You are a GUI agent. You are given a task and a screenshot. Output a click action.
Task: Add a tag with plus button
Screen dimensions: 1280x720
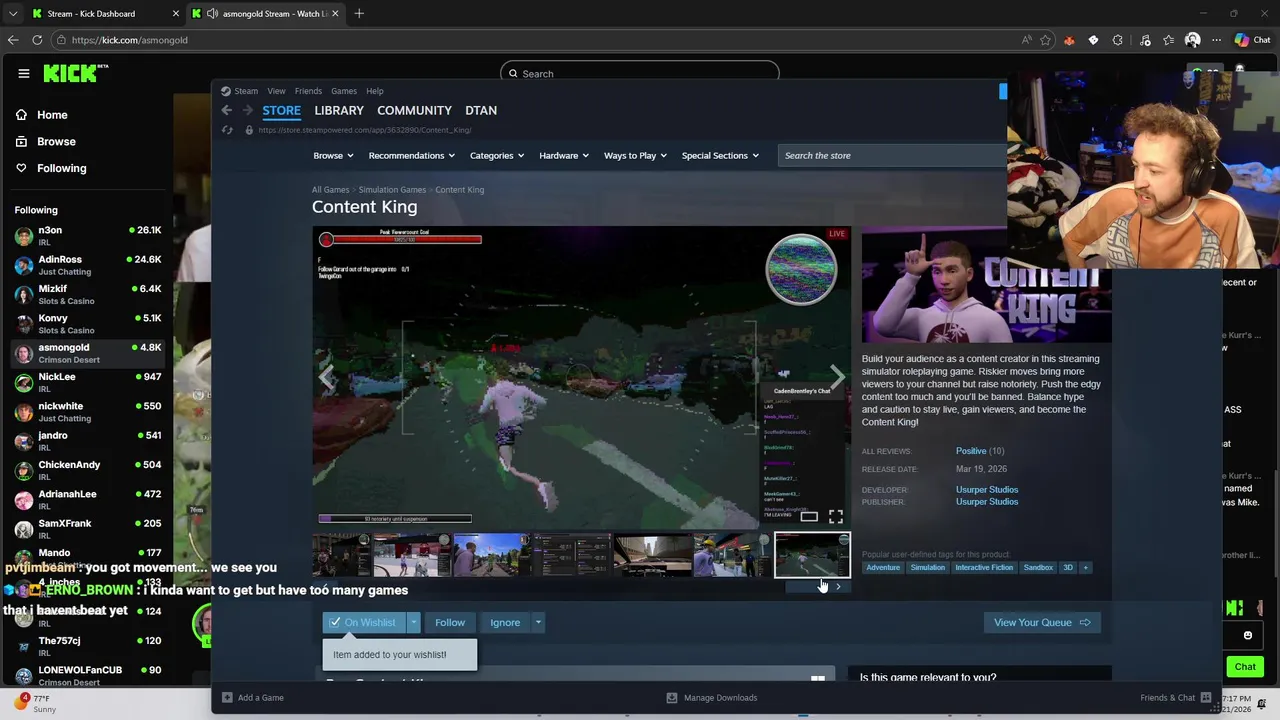pyautogui.click(x=1085, y=567)
